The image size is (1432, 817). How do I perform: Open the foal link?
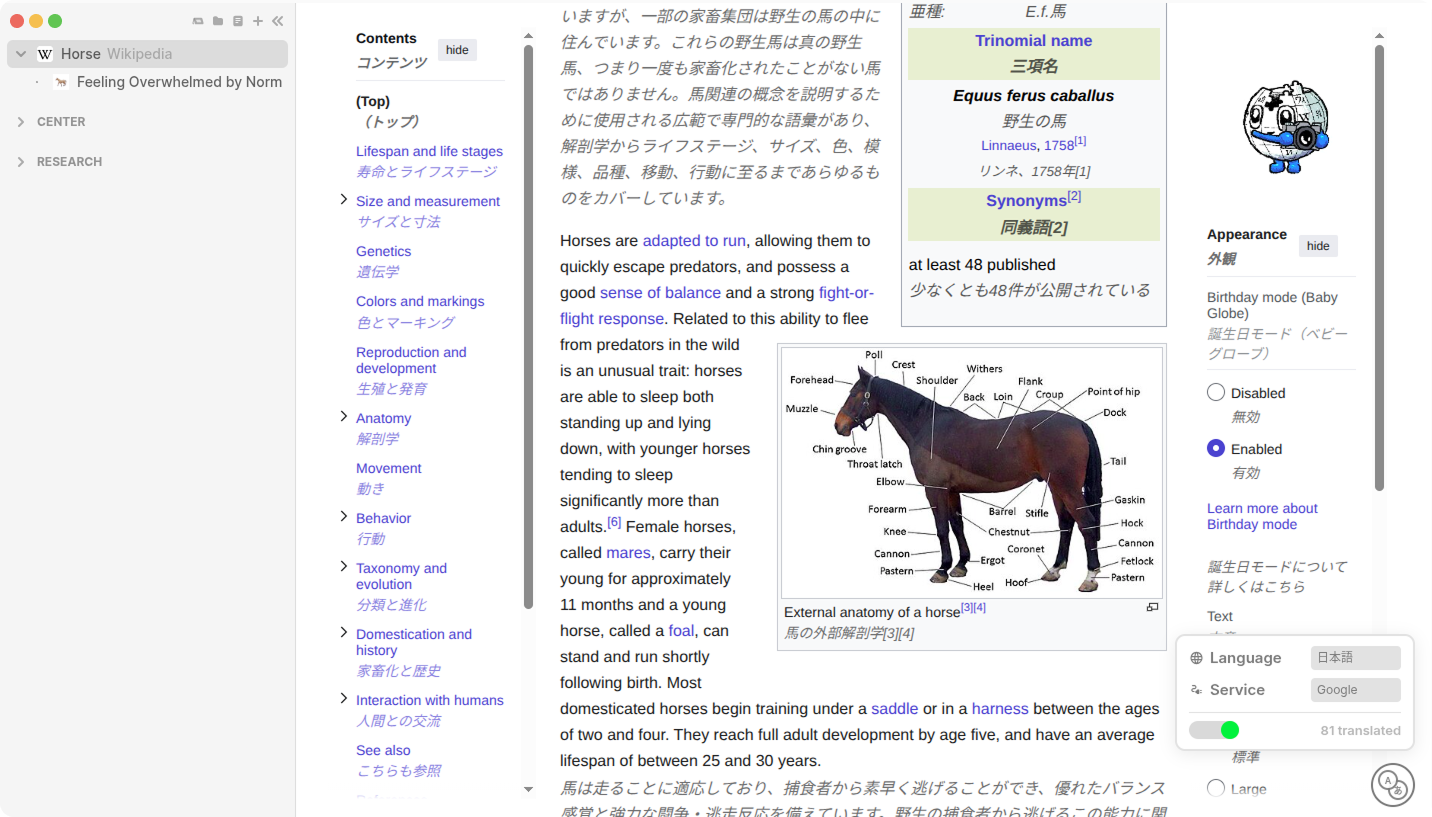[x=681, y=631]
